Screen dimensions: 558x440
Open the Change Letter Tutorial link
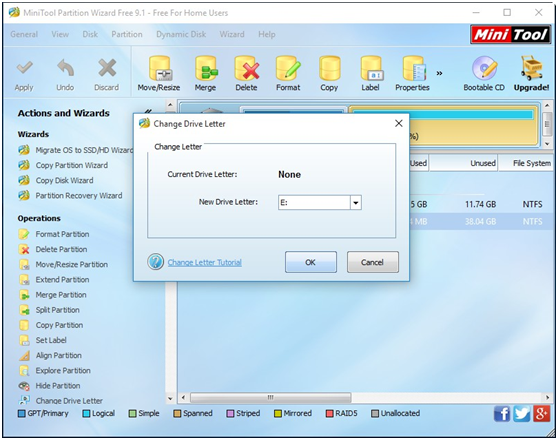(x=205, y=262)
